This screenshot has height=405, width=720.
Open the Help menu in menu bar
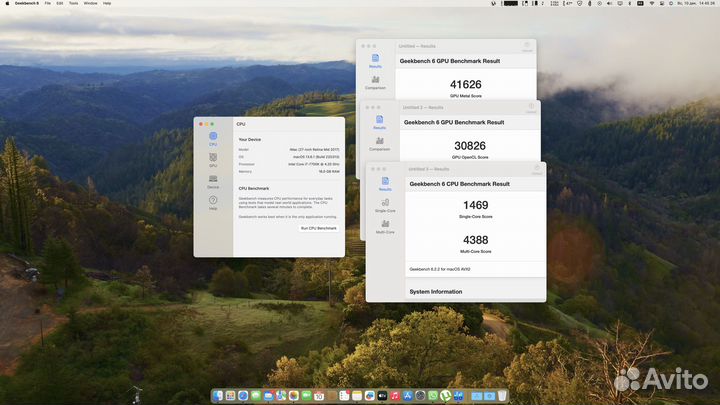pyautogui.click(x=107, y=3)
